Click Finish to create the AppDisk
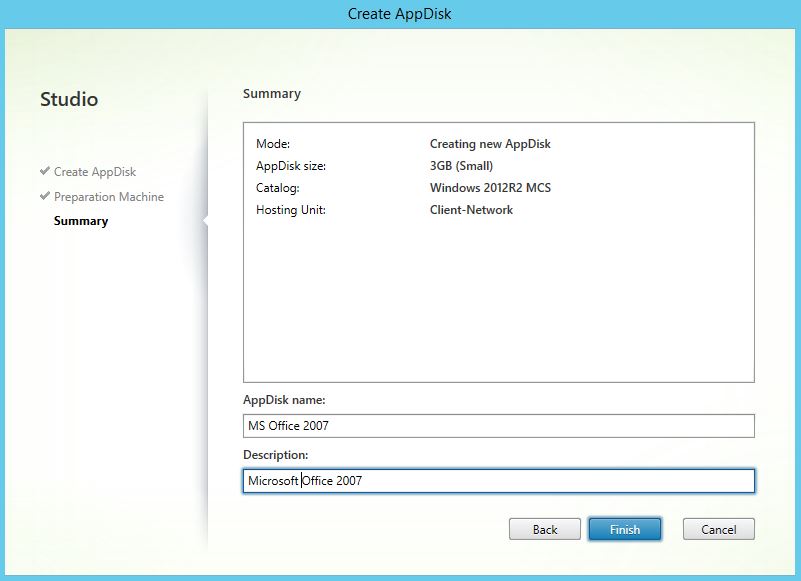This screenshot has height=581, width=801. [x=624, y=529]
